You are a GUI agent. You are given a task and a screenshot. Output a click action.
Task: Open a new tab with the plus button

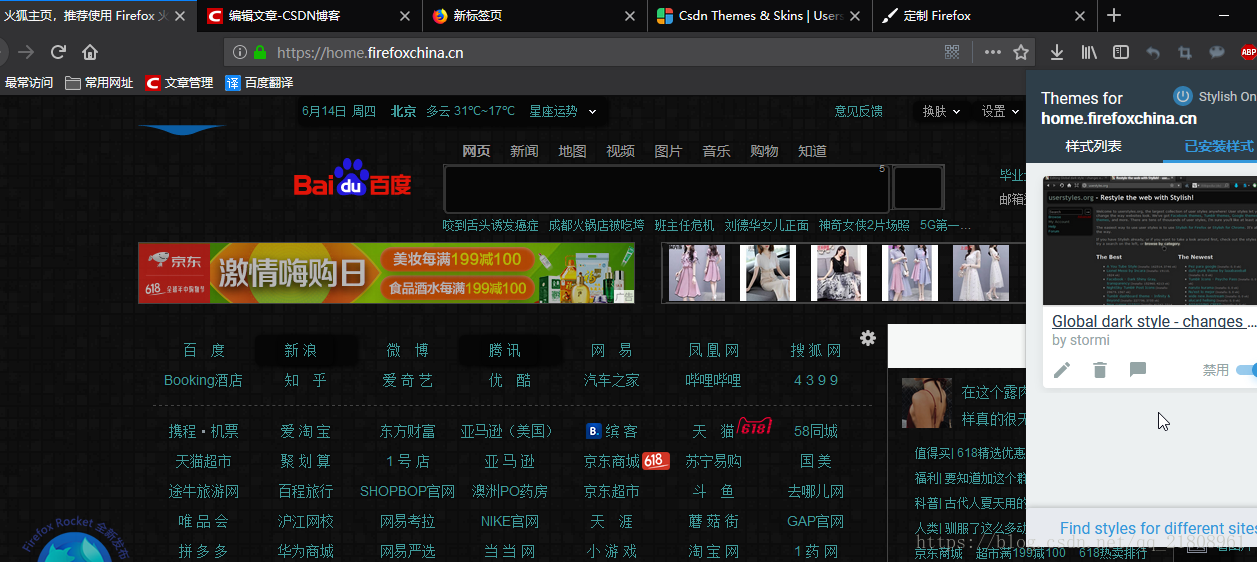pos(1114,15)
